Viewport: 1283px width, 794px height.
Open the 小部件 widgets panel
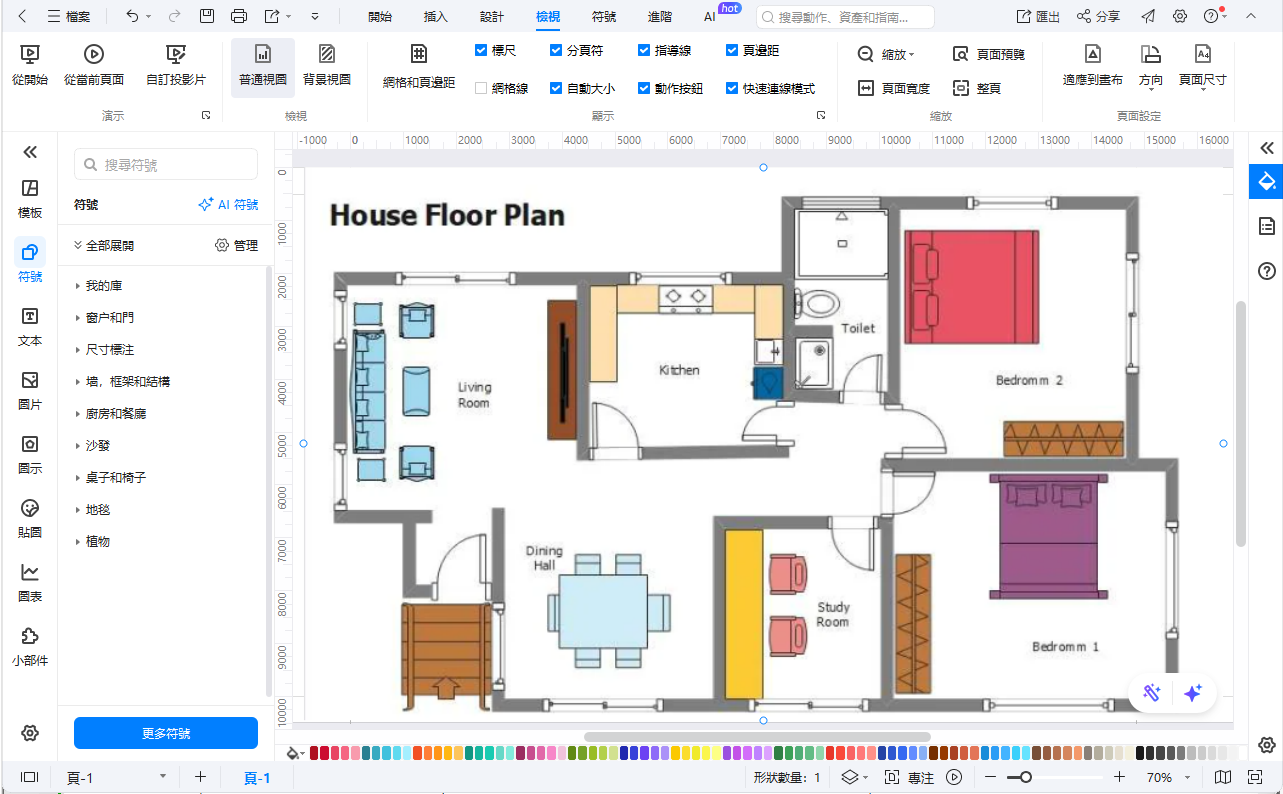(x=30, y=646)
